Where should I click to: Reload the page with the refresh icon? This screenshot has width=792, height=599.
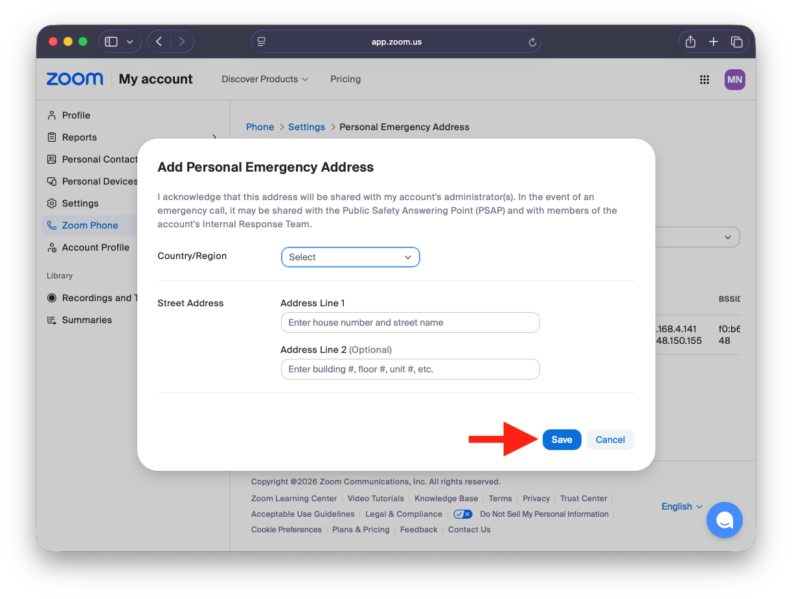click(532, 42)
